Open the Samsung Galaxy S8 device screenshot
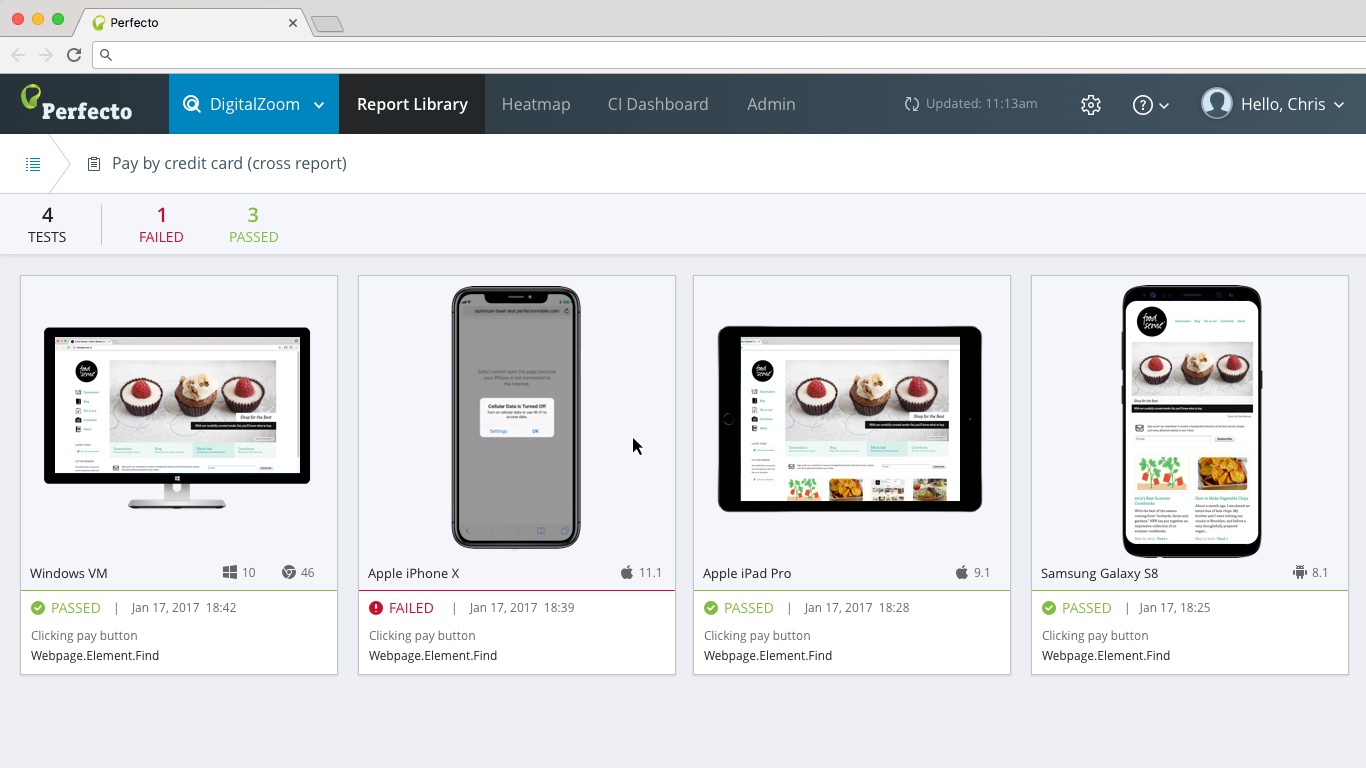Screen dimensions: 1366x768 (1191, 420)
